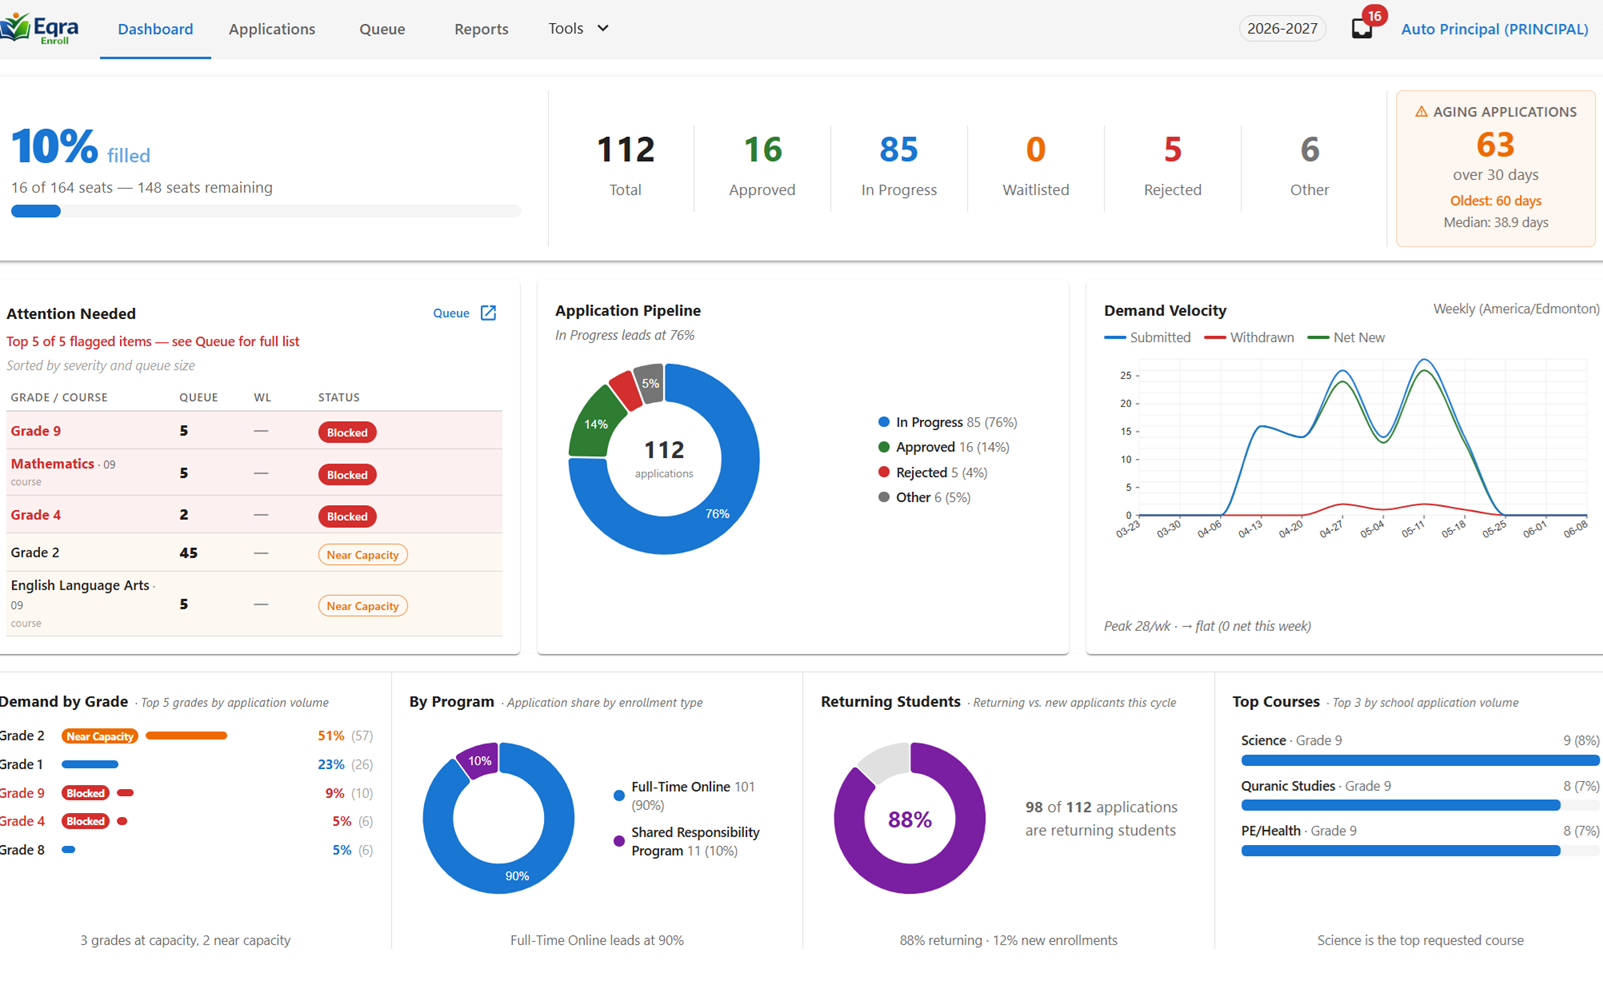The image size is (1603, 1001).
Task: Toggle the Full-Time Online legend entry
Action: [x=685, y=796]
